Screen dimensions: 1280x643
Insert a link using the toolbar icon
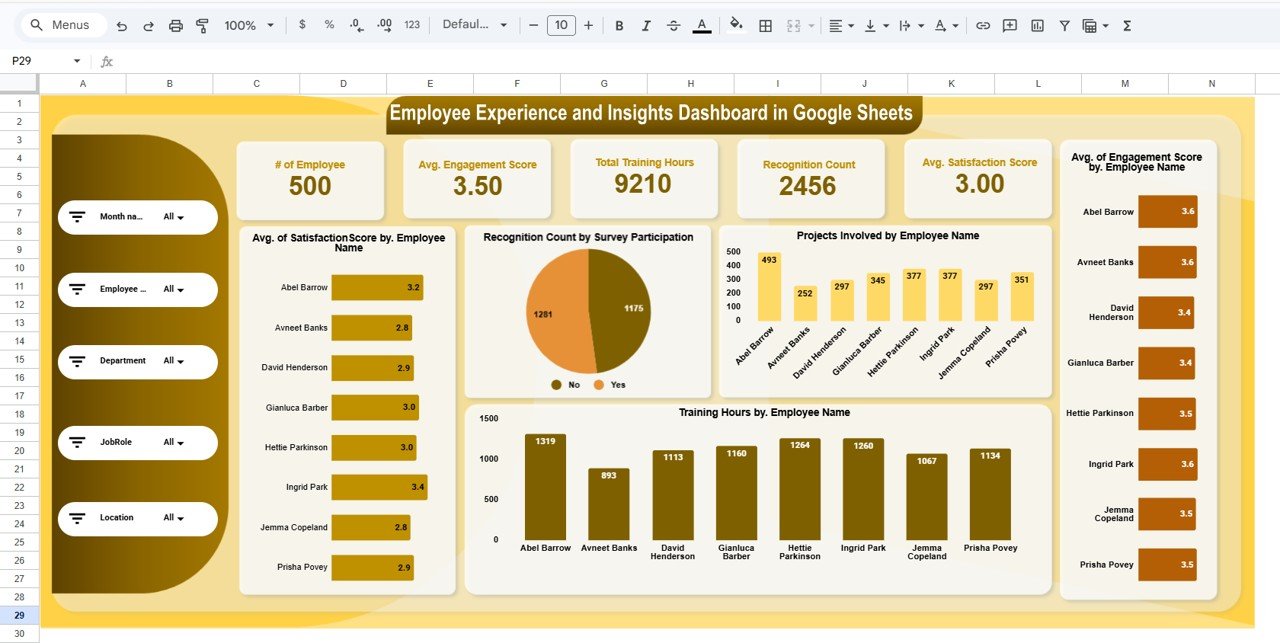(983, 25)
